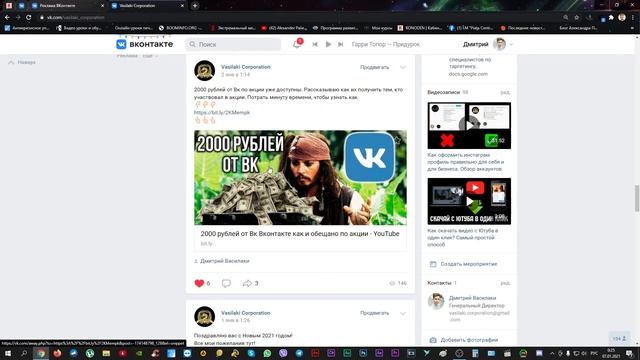Open Мои курсы bookmark

(379, 28)
